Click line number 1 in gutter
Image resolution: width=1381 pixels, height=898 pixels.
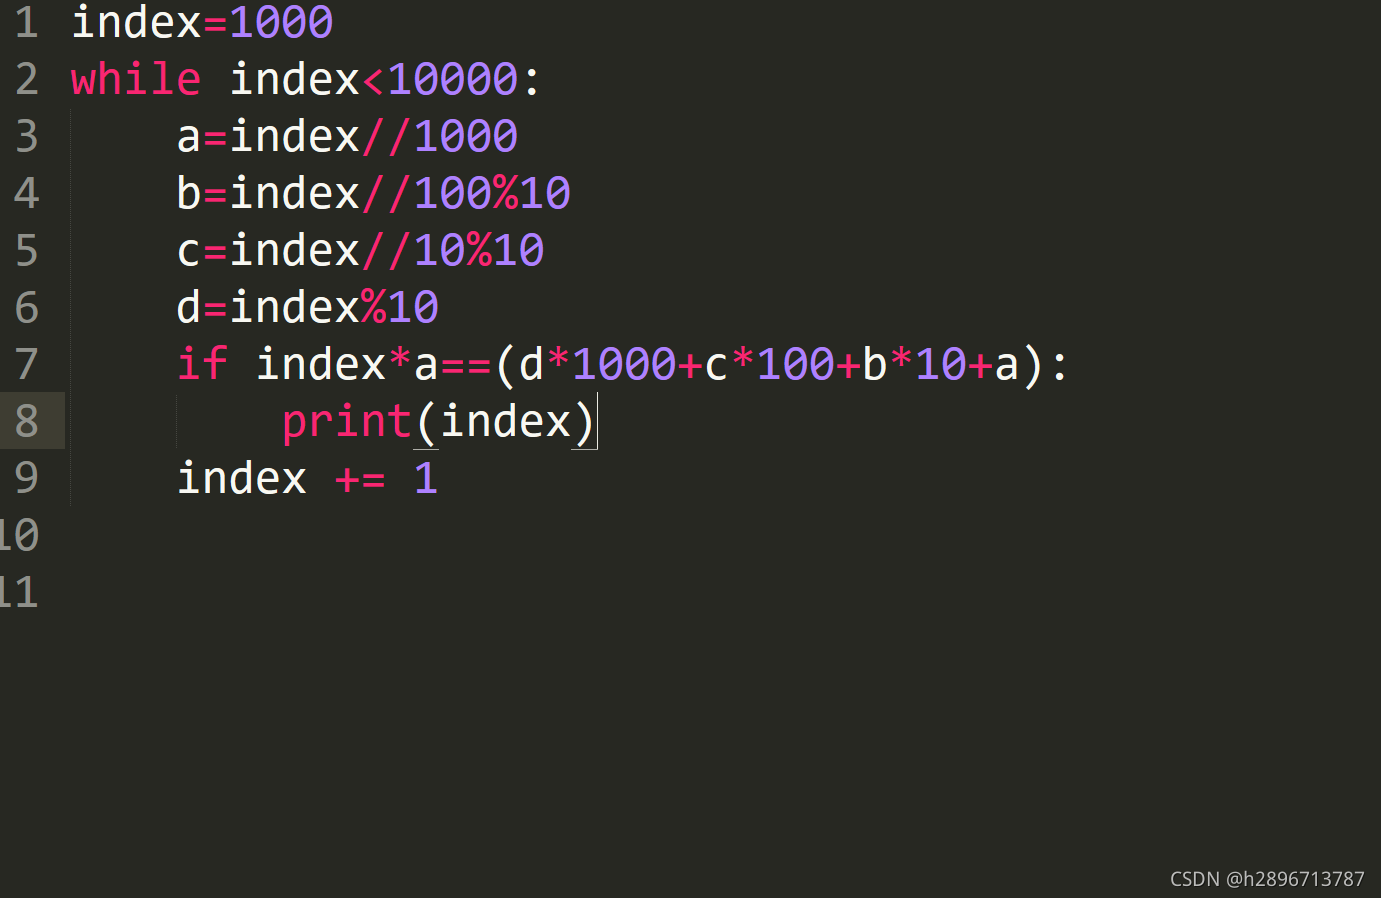(x=27, y=23)
